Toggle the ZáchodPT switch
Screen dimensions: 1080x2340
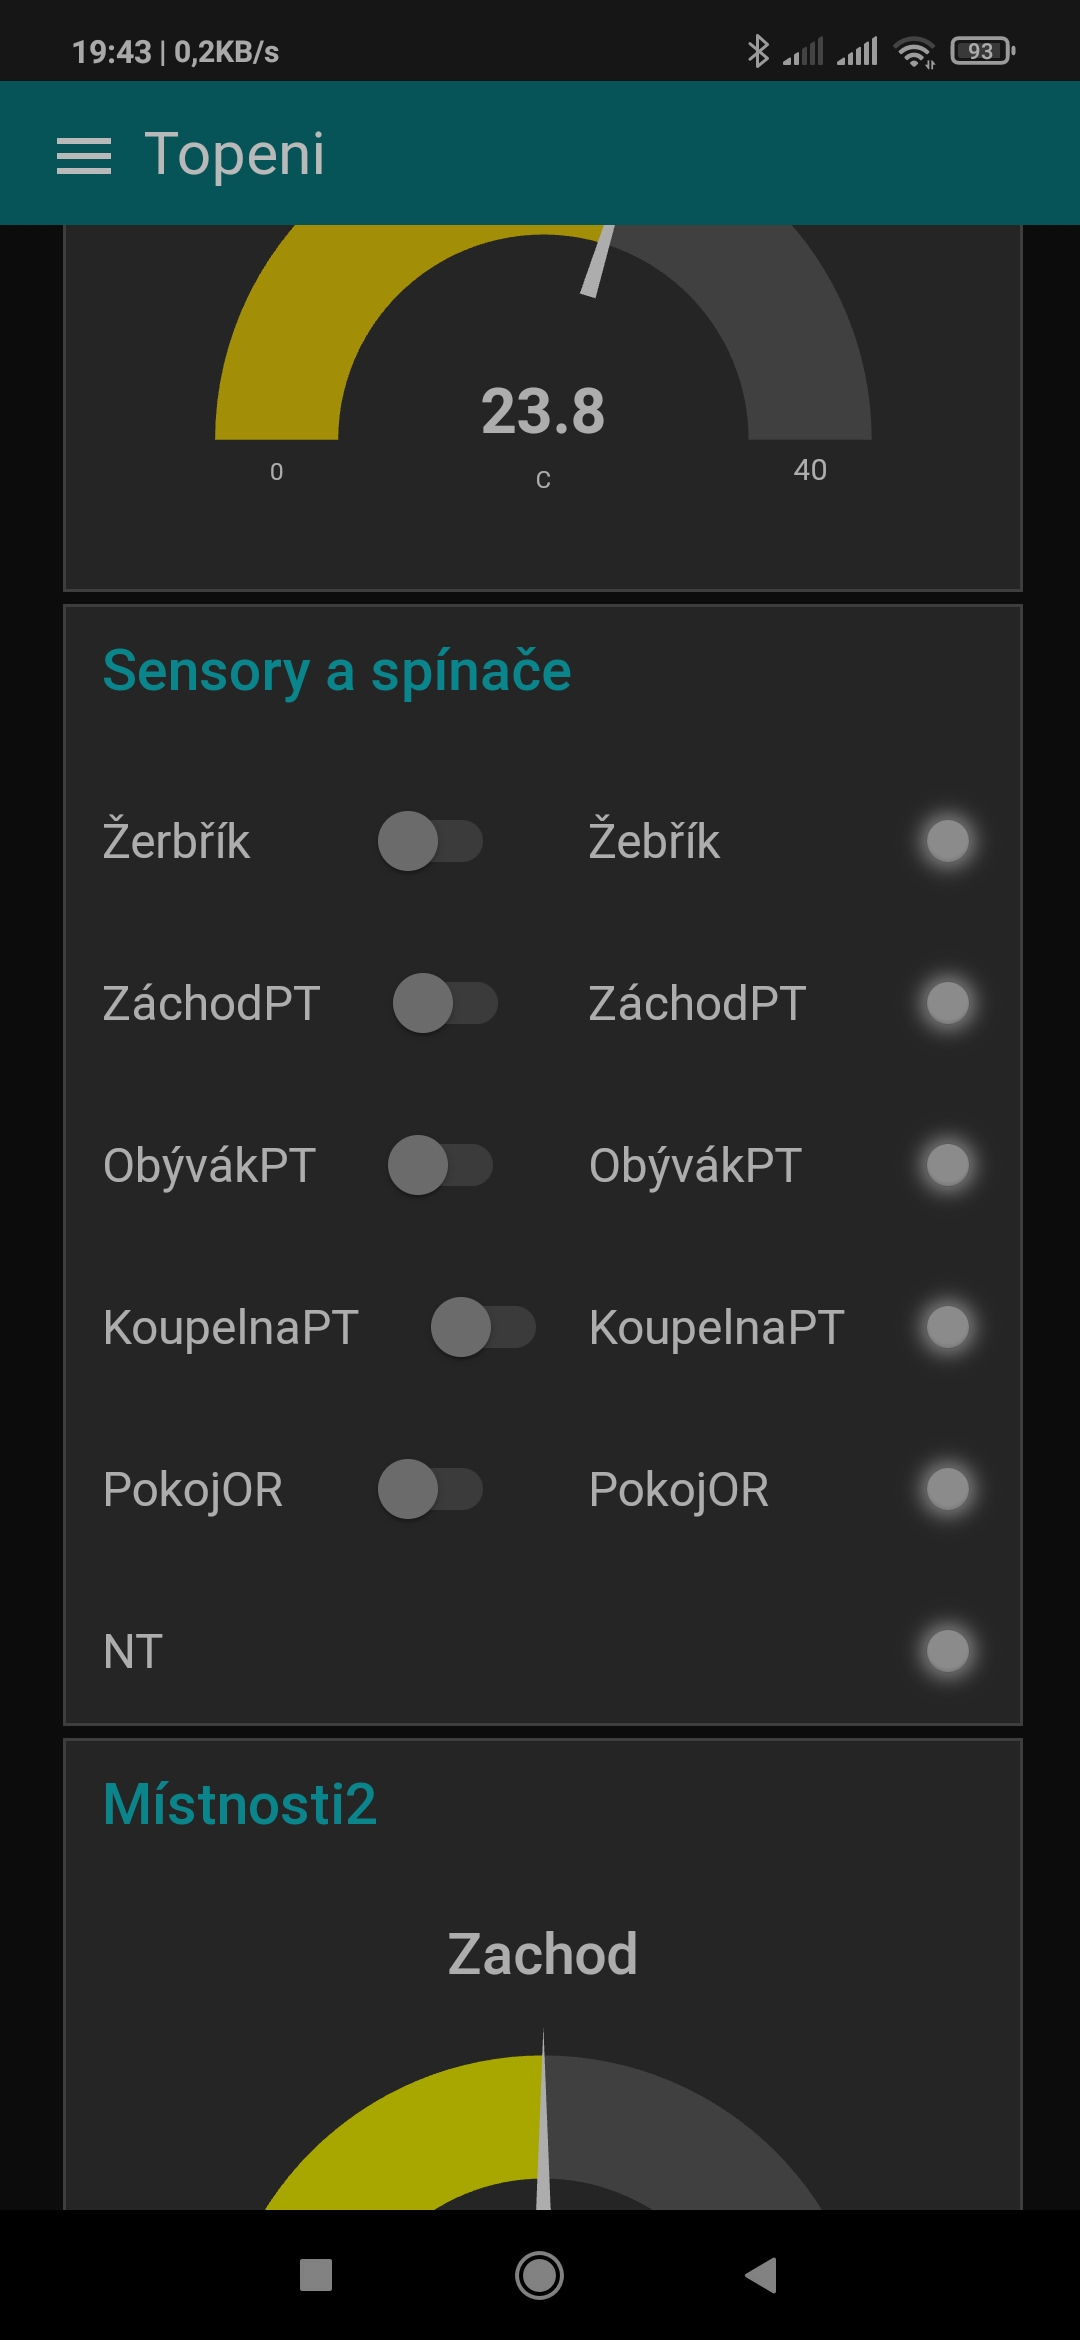(445, 1003)
